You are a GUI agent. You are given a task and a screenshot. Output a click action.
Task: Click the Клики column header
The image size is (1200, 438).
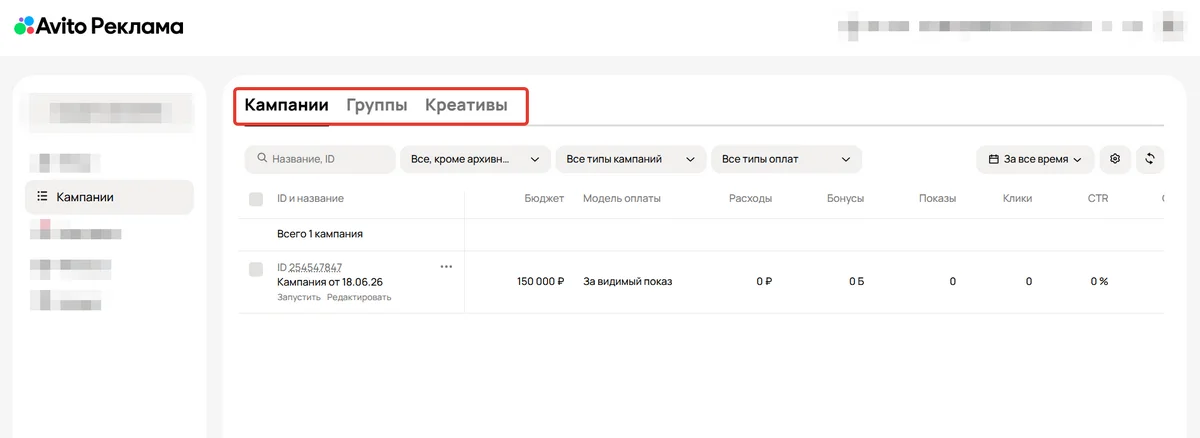[1017, 199]
